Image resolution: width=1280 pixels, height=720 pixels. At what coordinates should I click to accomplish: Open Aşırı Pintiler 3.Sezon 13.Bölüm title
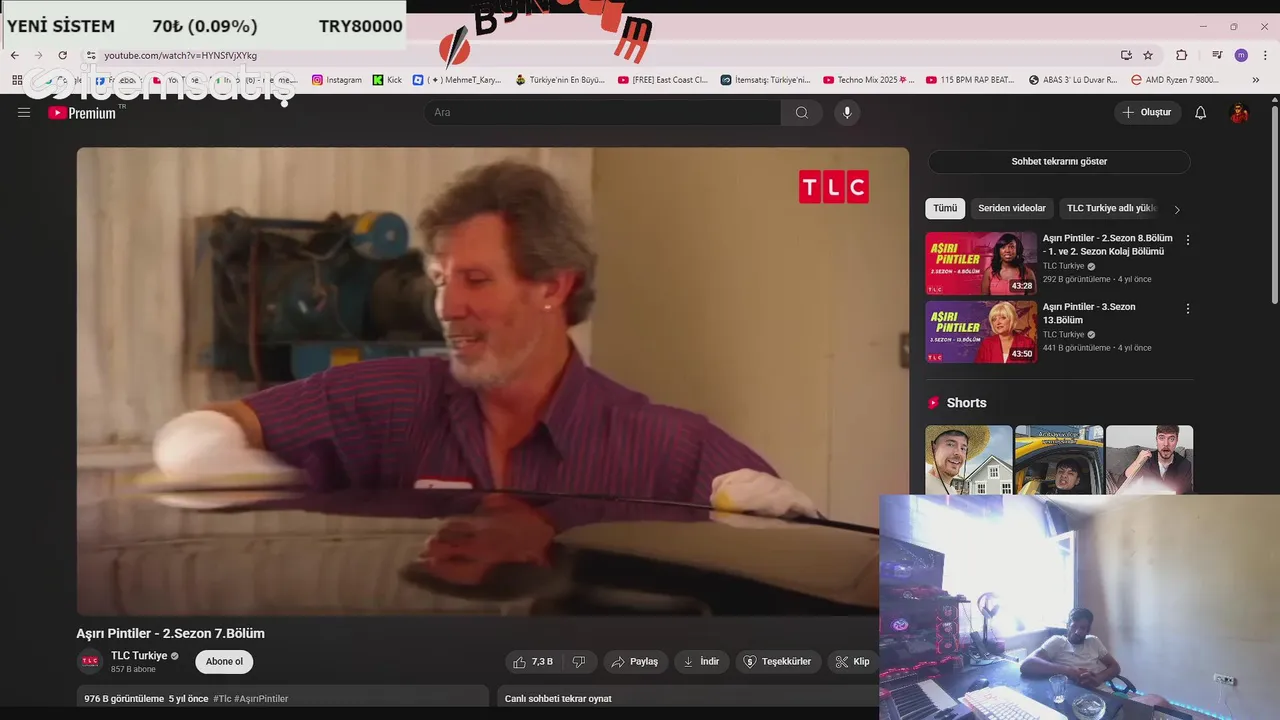pyautogui.click(x=1089, y=313)
